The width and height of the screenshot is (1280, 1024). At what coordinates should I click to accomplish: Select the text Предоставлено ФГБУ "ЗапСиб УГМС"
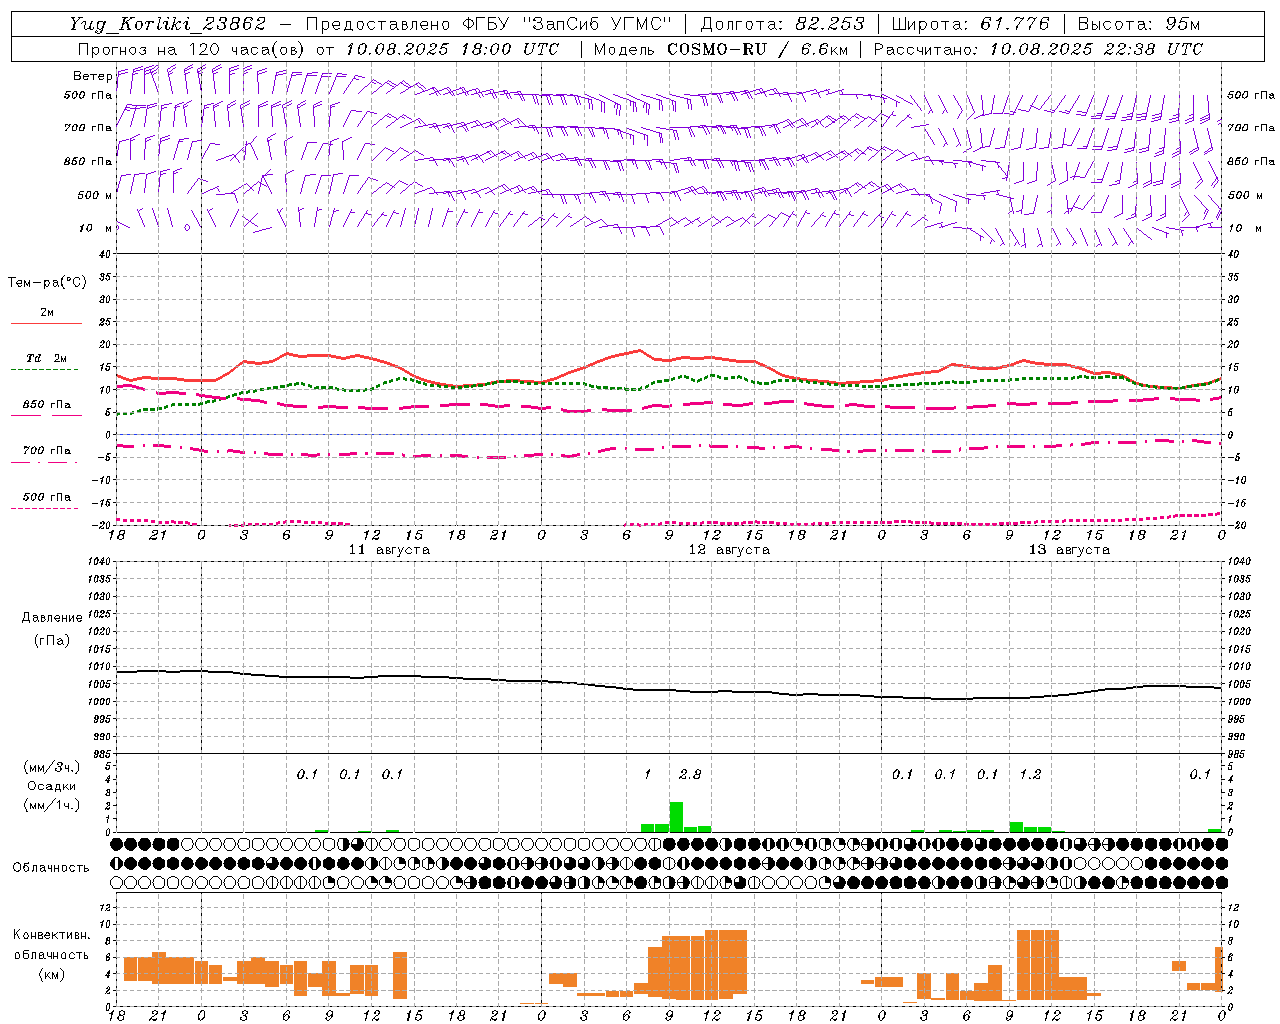(x=488, y=24)
